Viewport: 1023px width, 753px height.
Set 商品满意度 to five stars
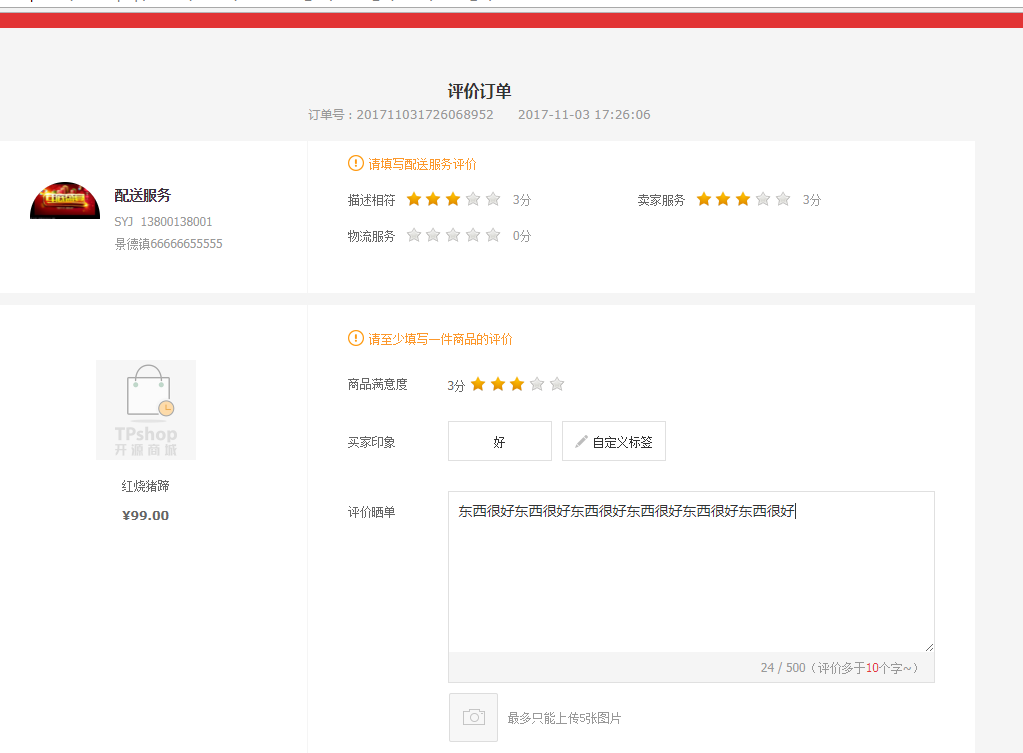coord(557,384)
